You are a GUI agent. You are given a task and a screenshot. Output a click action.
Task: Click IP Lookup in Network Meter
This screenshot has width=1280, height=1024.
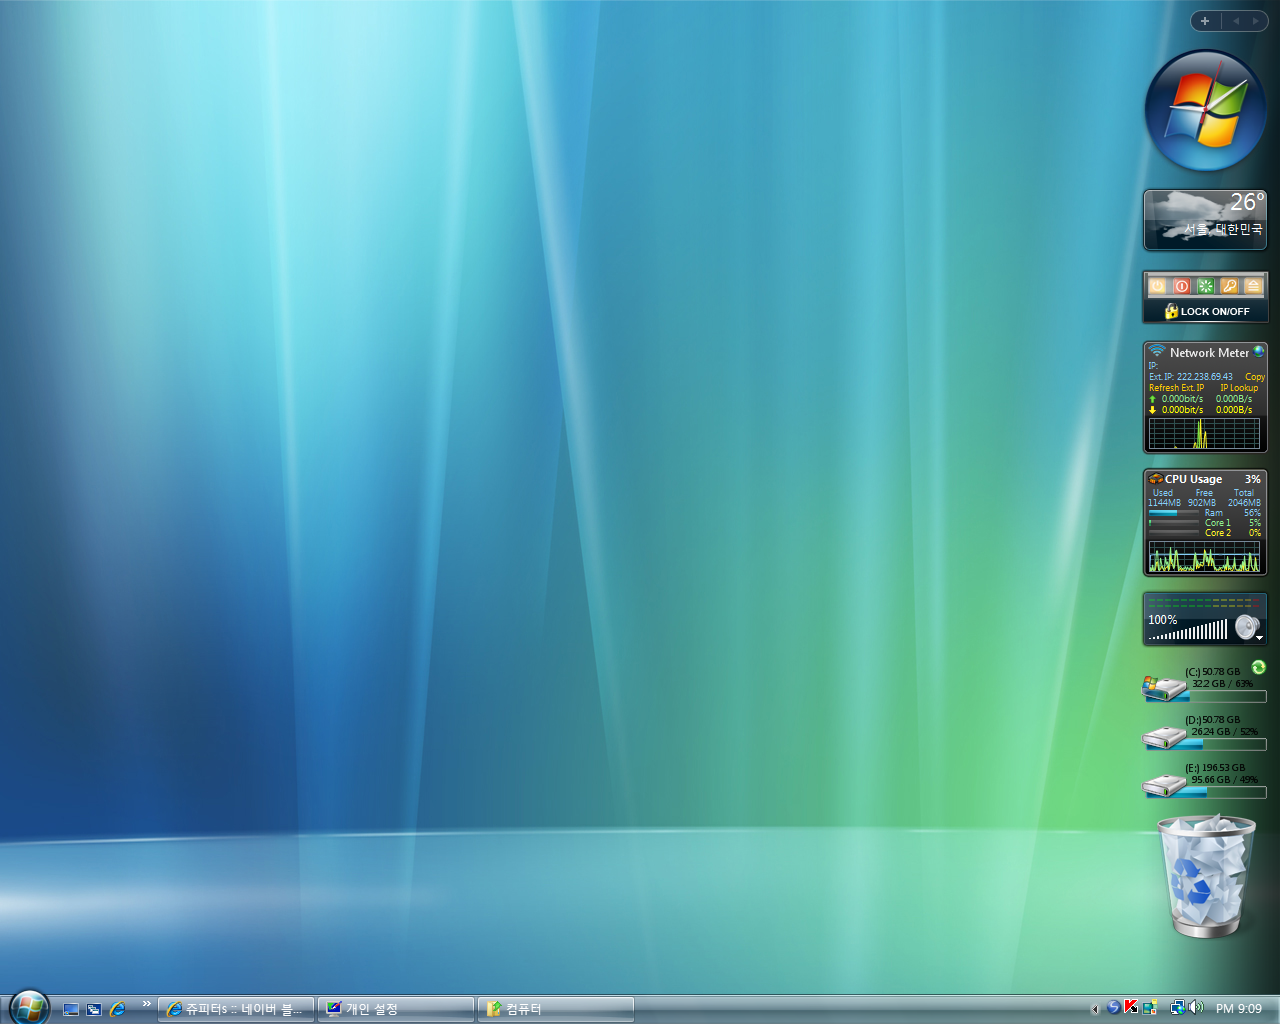1239,388
